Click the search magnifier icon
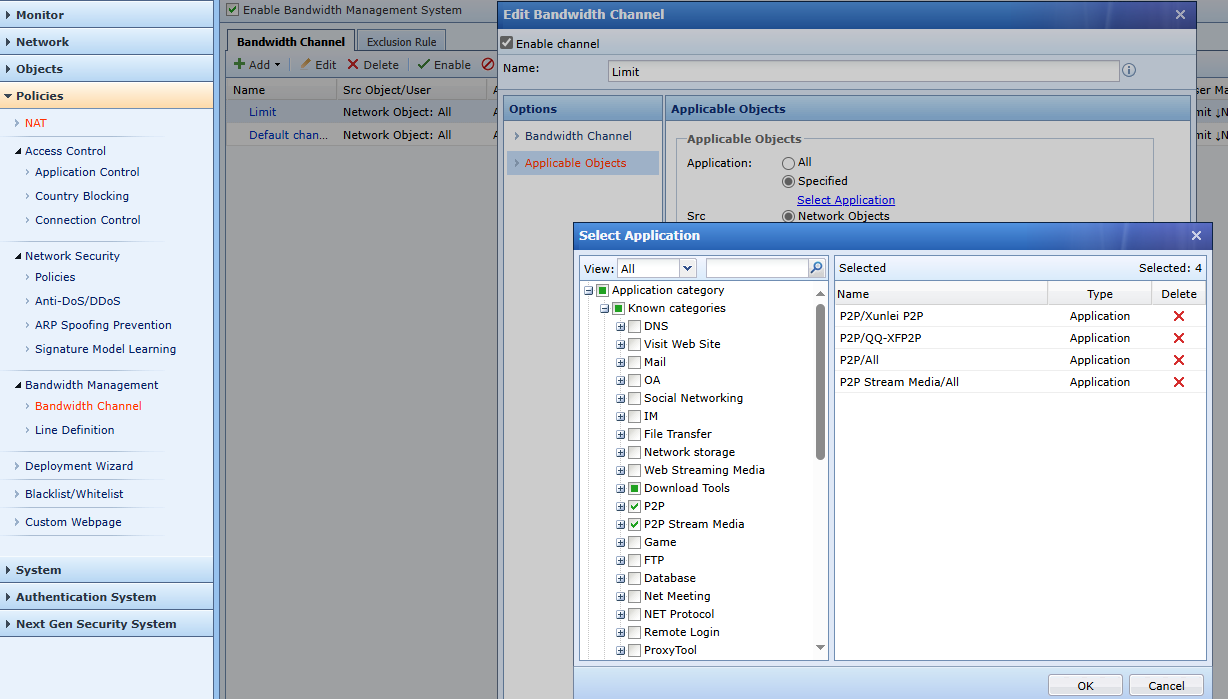Screen dimensions: 1228x699 coord(816,268)
